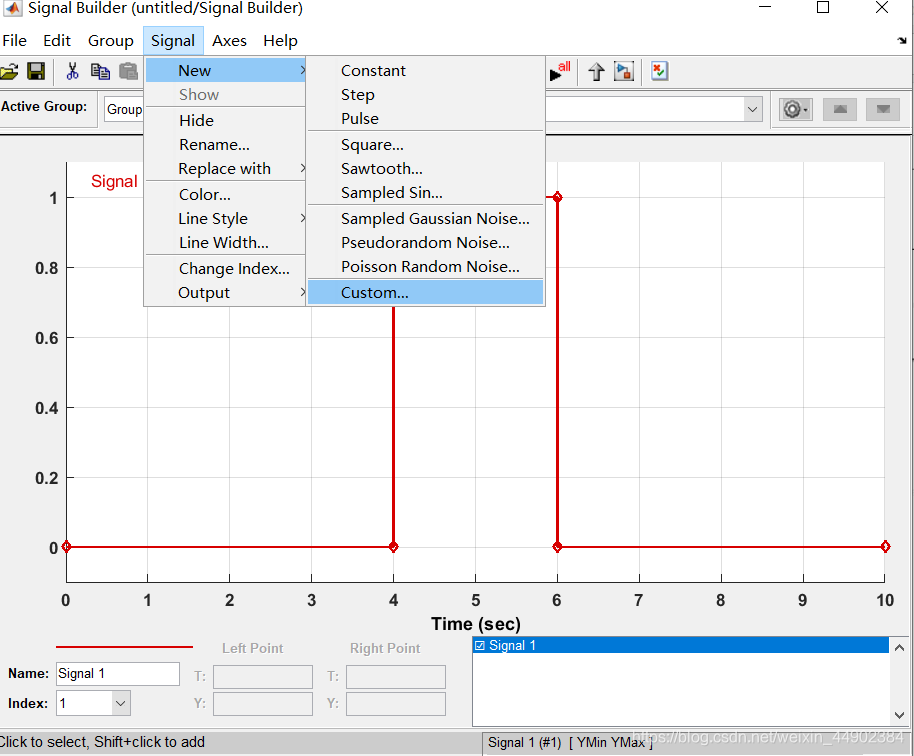Click the Paste clipboard icon
The width and height of the screenshot is (914, 756).
click(x=128, y=71)
